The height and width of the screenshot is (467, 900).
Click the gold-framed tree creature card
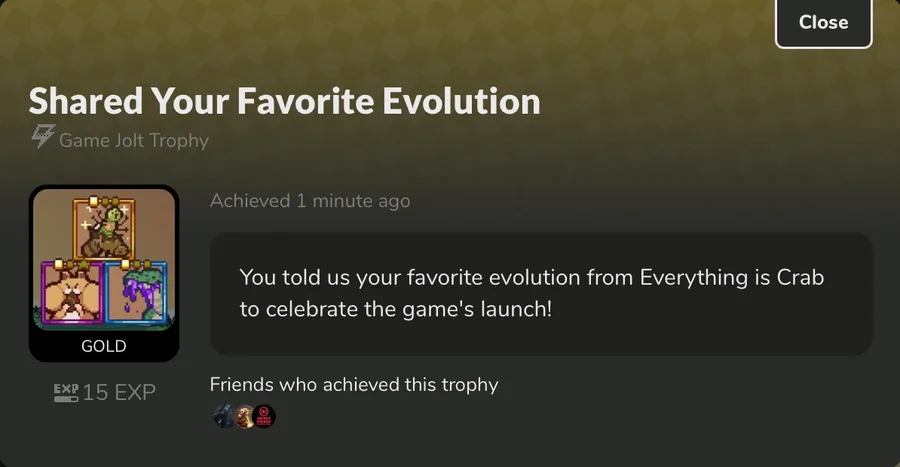pos(104,228)
